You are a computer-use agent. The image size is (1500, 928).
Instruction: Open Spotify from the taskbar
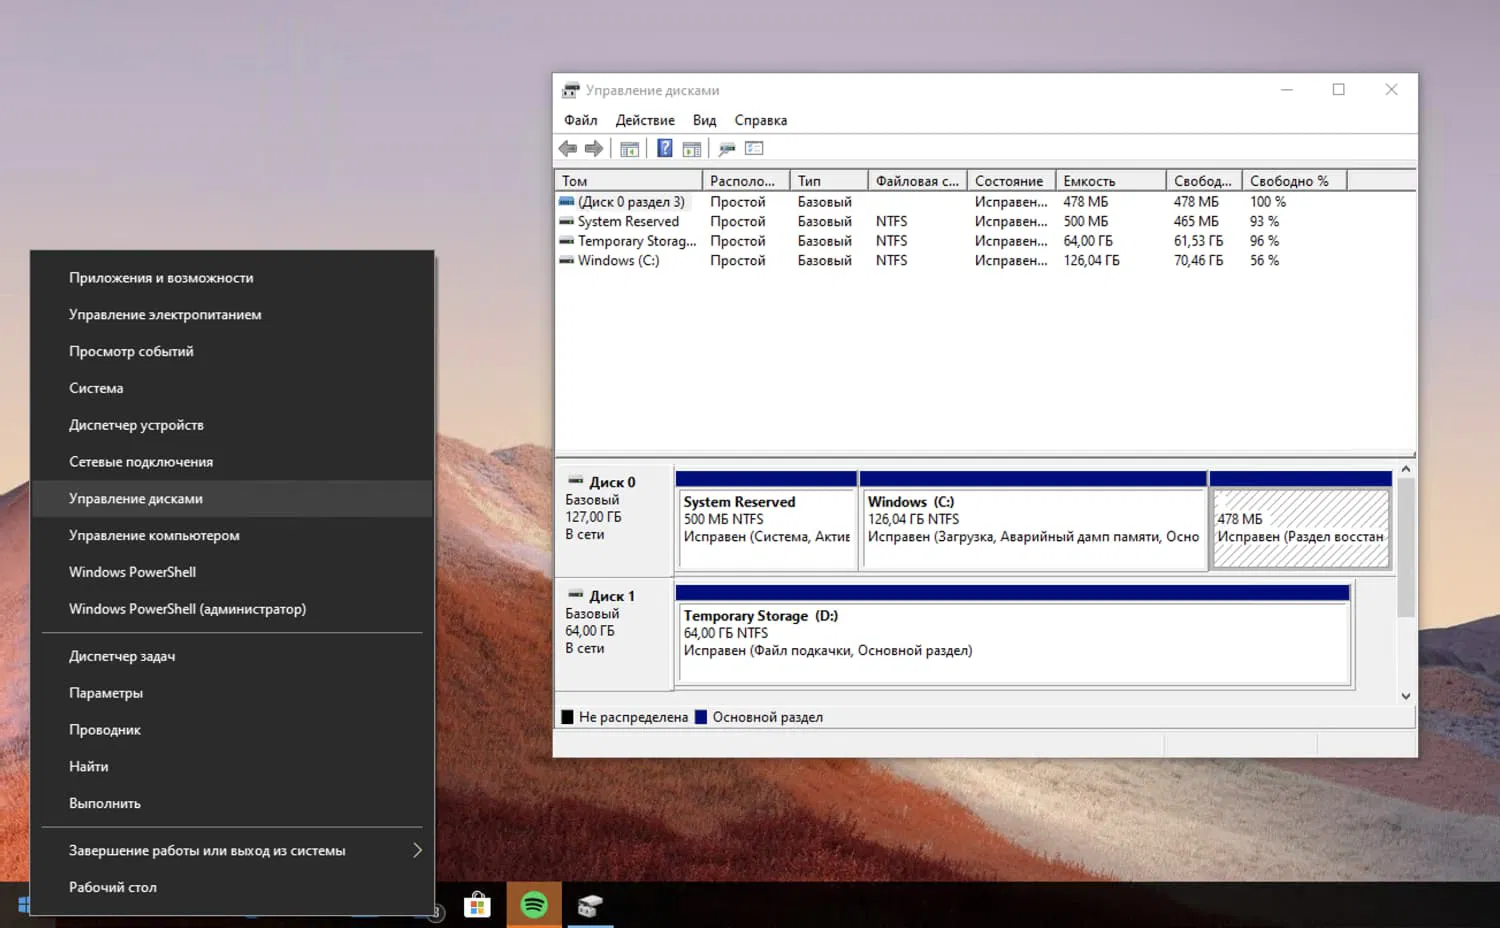click(534, 906)
